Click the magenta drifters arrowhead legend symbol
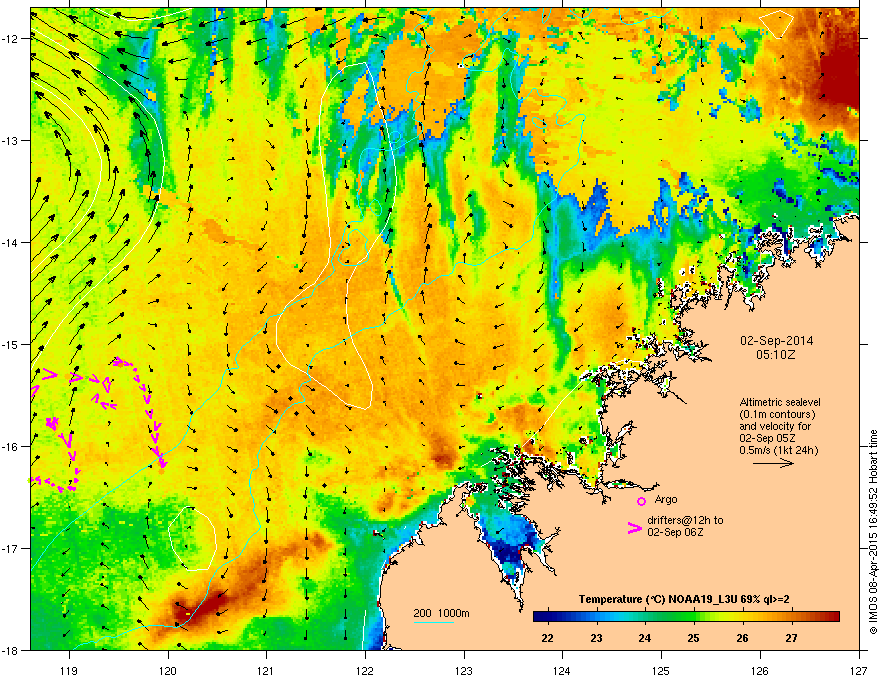 point(635,528)
